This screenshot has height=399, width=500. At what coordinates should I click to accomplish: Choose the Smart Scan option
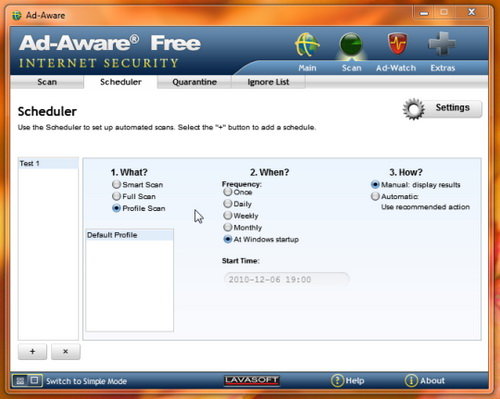pos(116,184)
